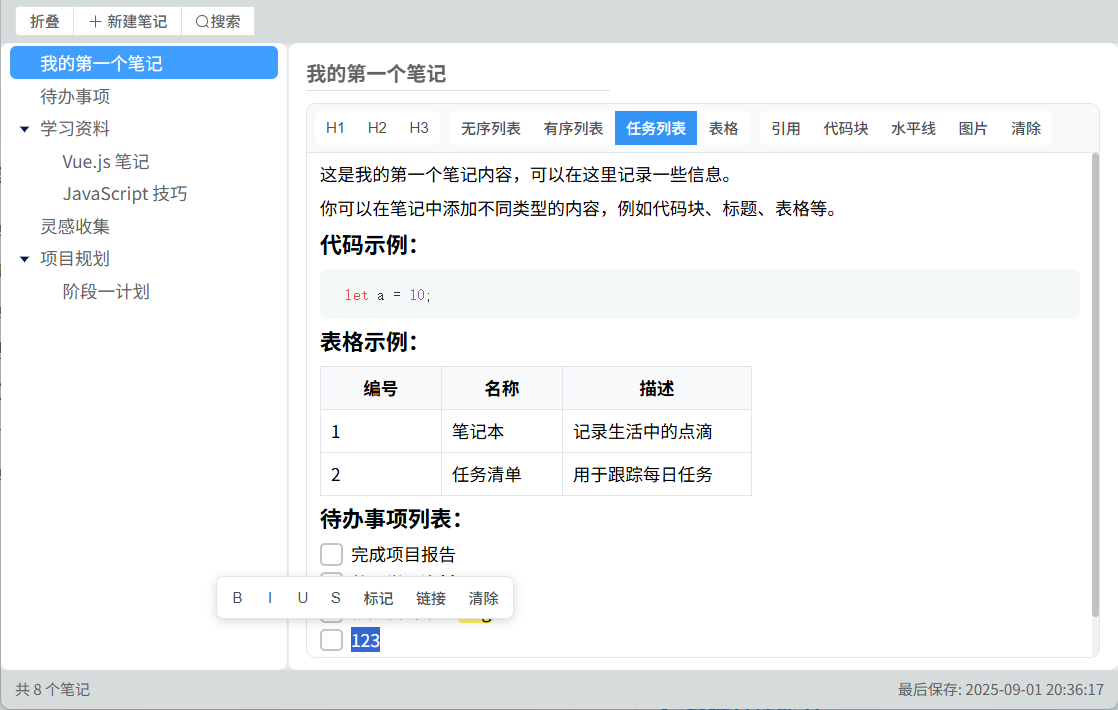The image size is (1118, 710).
Task: Click table cell 笔记本
Action: [502, 431]
